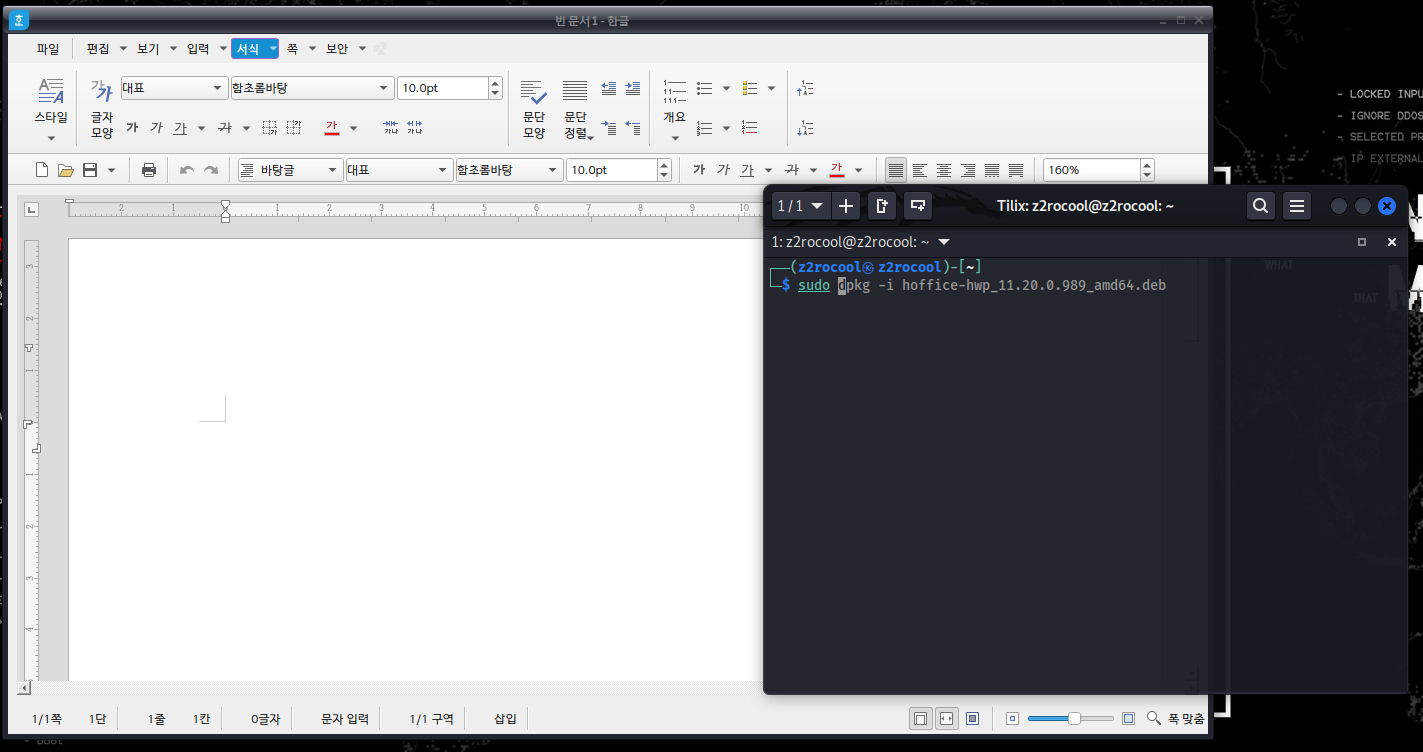Click the colored bullet list icon

click(750, 89)
